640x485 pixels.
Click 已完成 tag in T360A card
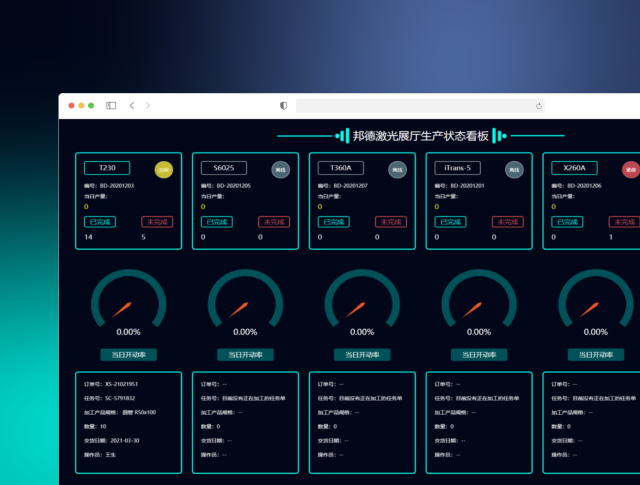click(333, 222)
